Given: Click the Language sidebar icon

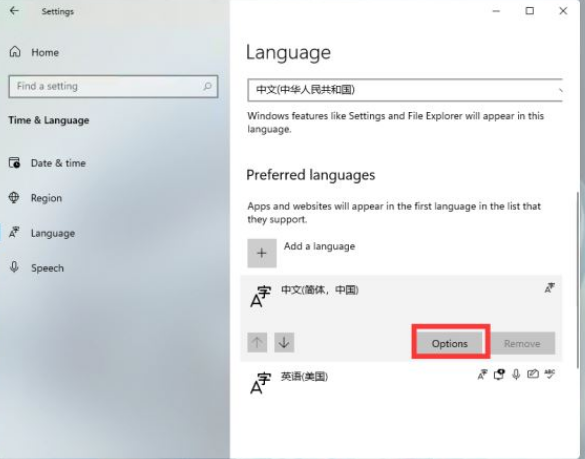Looking at the screenshot, I should coord(14,232).
